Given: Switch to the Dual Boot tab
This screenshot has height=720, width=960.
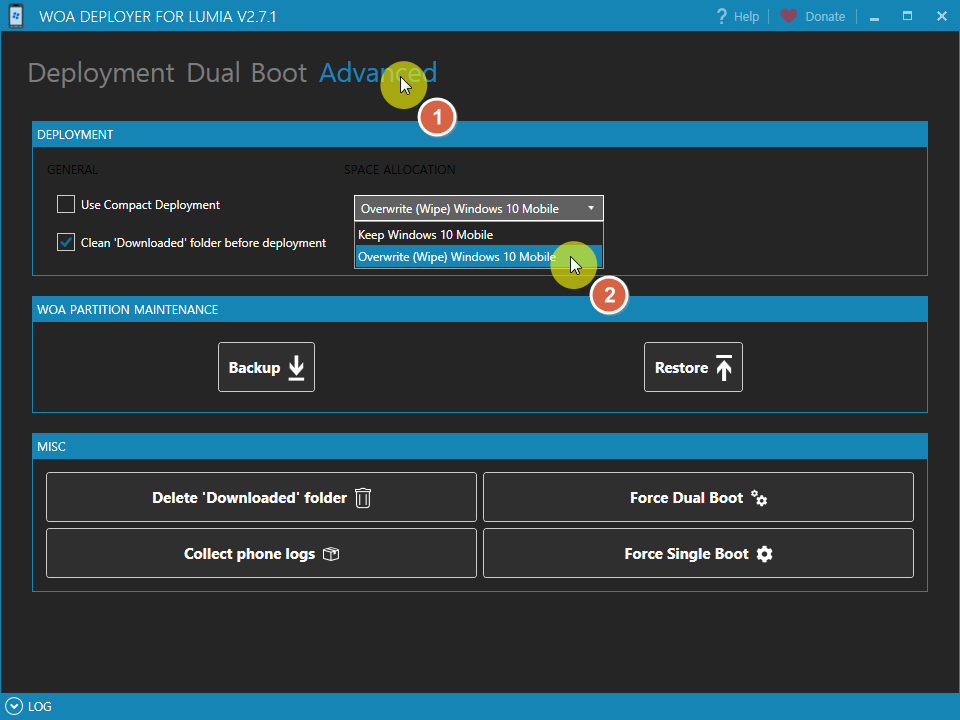Looking at the screenshot, I should click(247, 73).
